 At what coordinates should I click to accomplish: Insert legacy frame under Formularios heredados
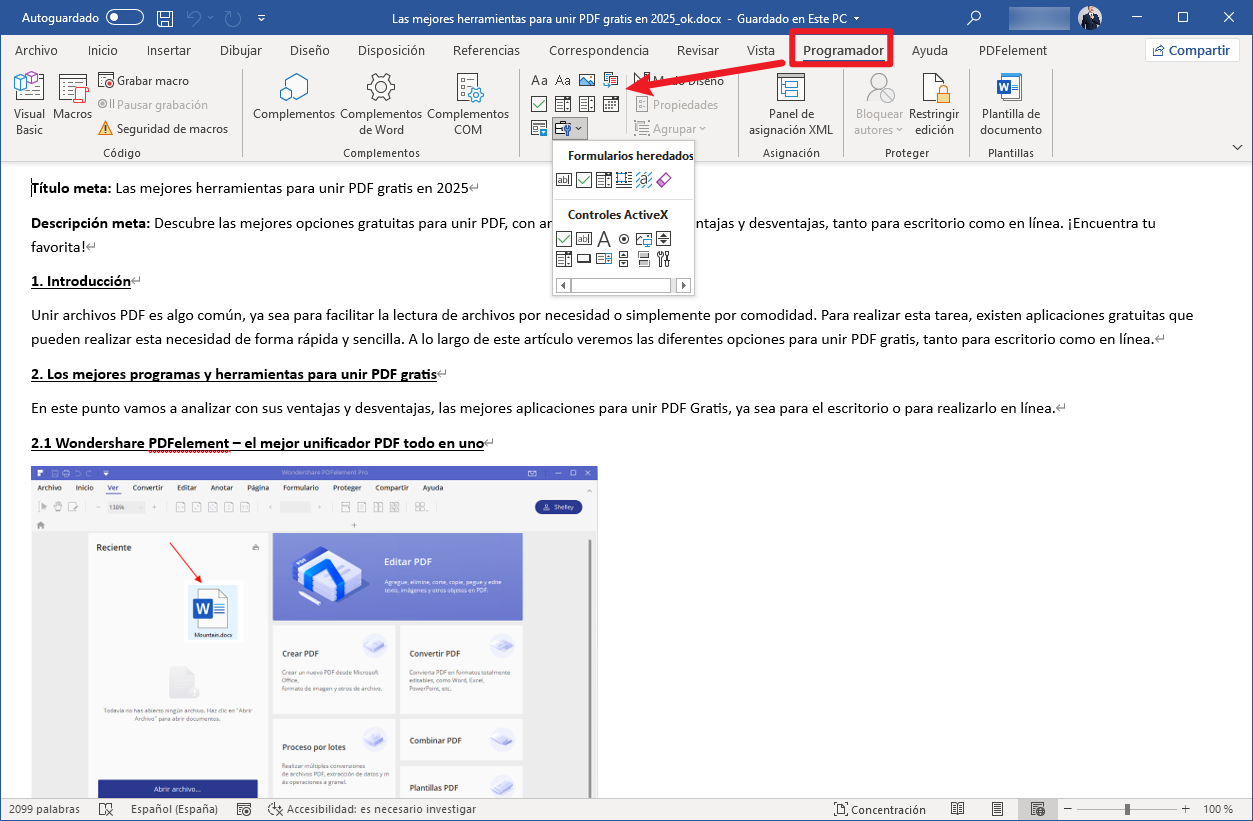click(x=624, y=180)
